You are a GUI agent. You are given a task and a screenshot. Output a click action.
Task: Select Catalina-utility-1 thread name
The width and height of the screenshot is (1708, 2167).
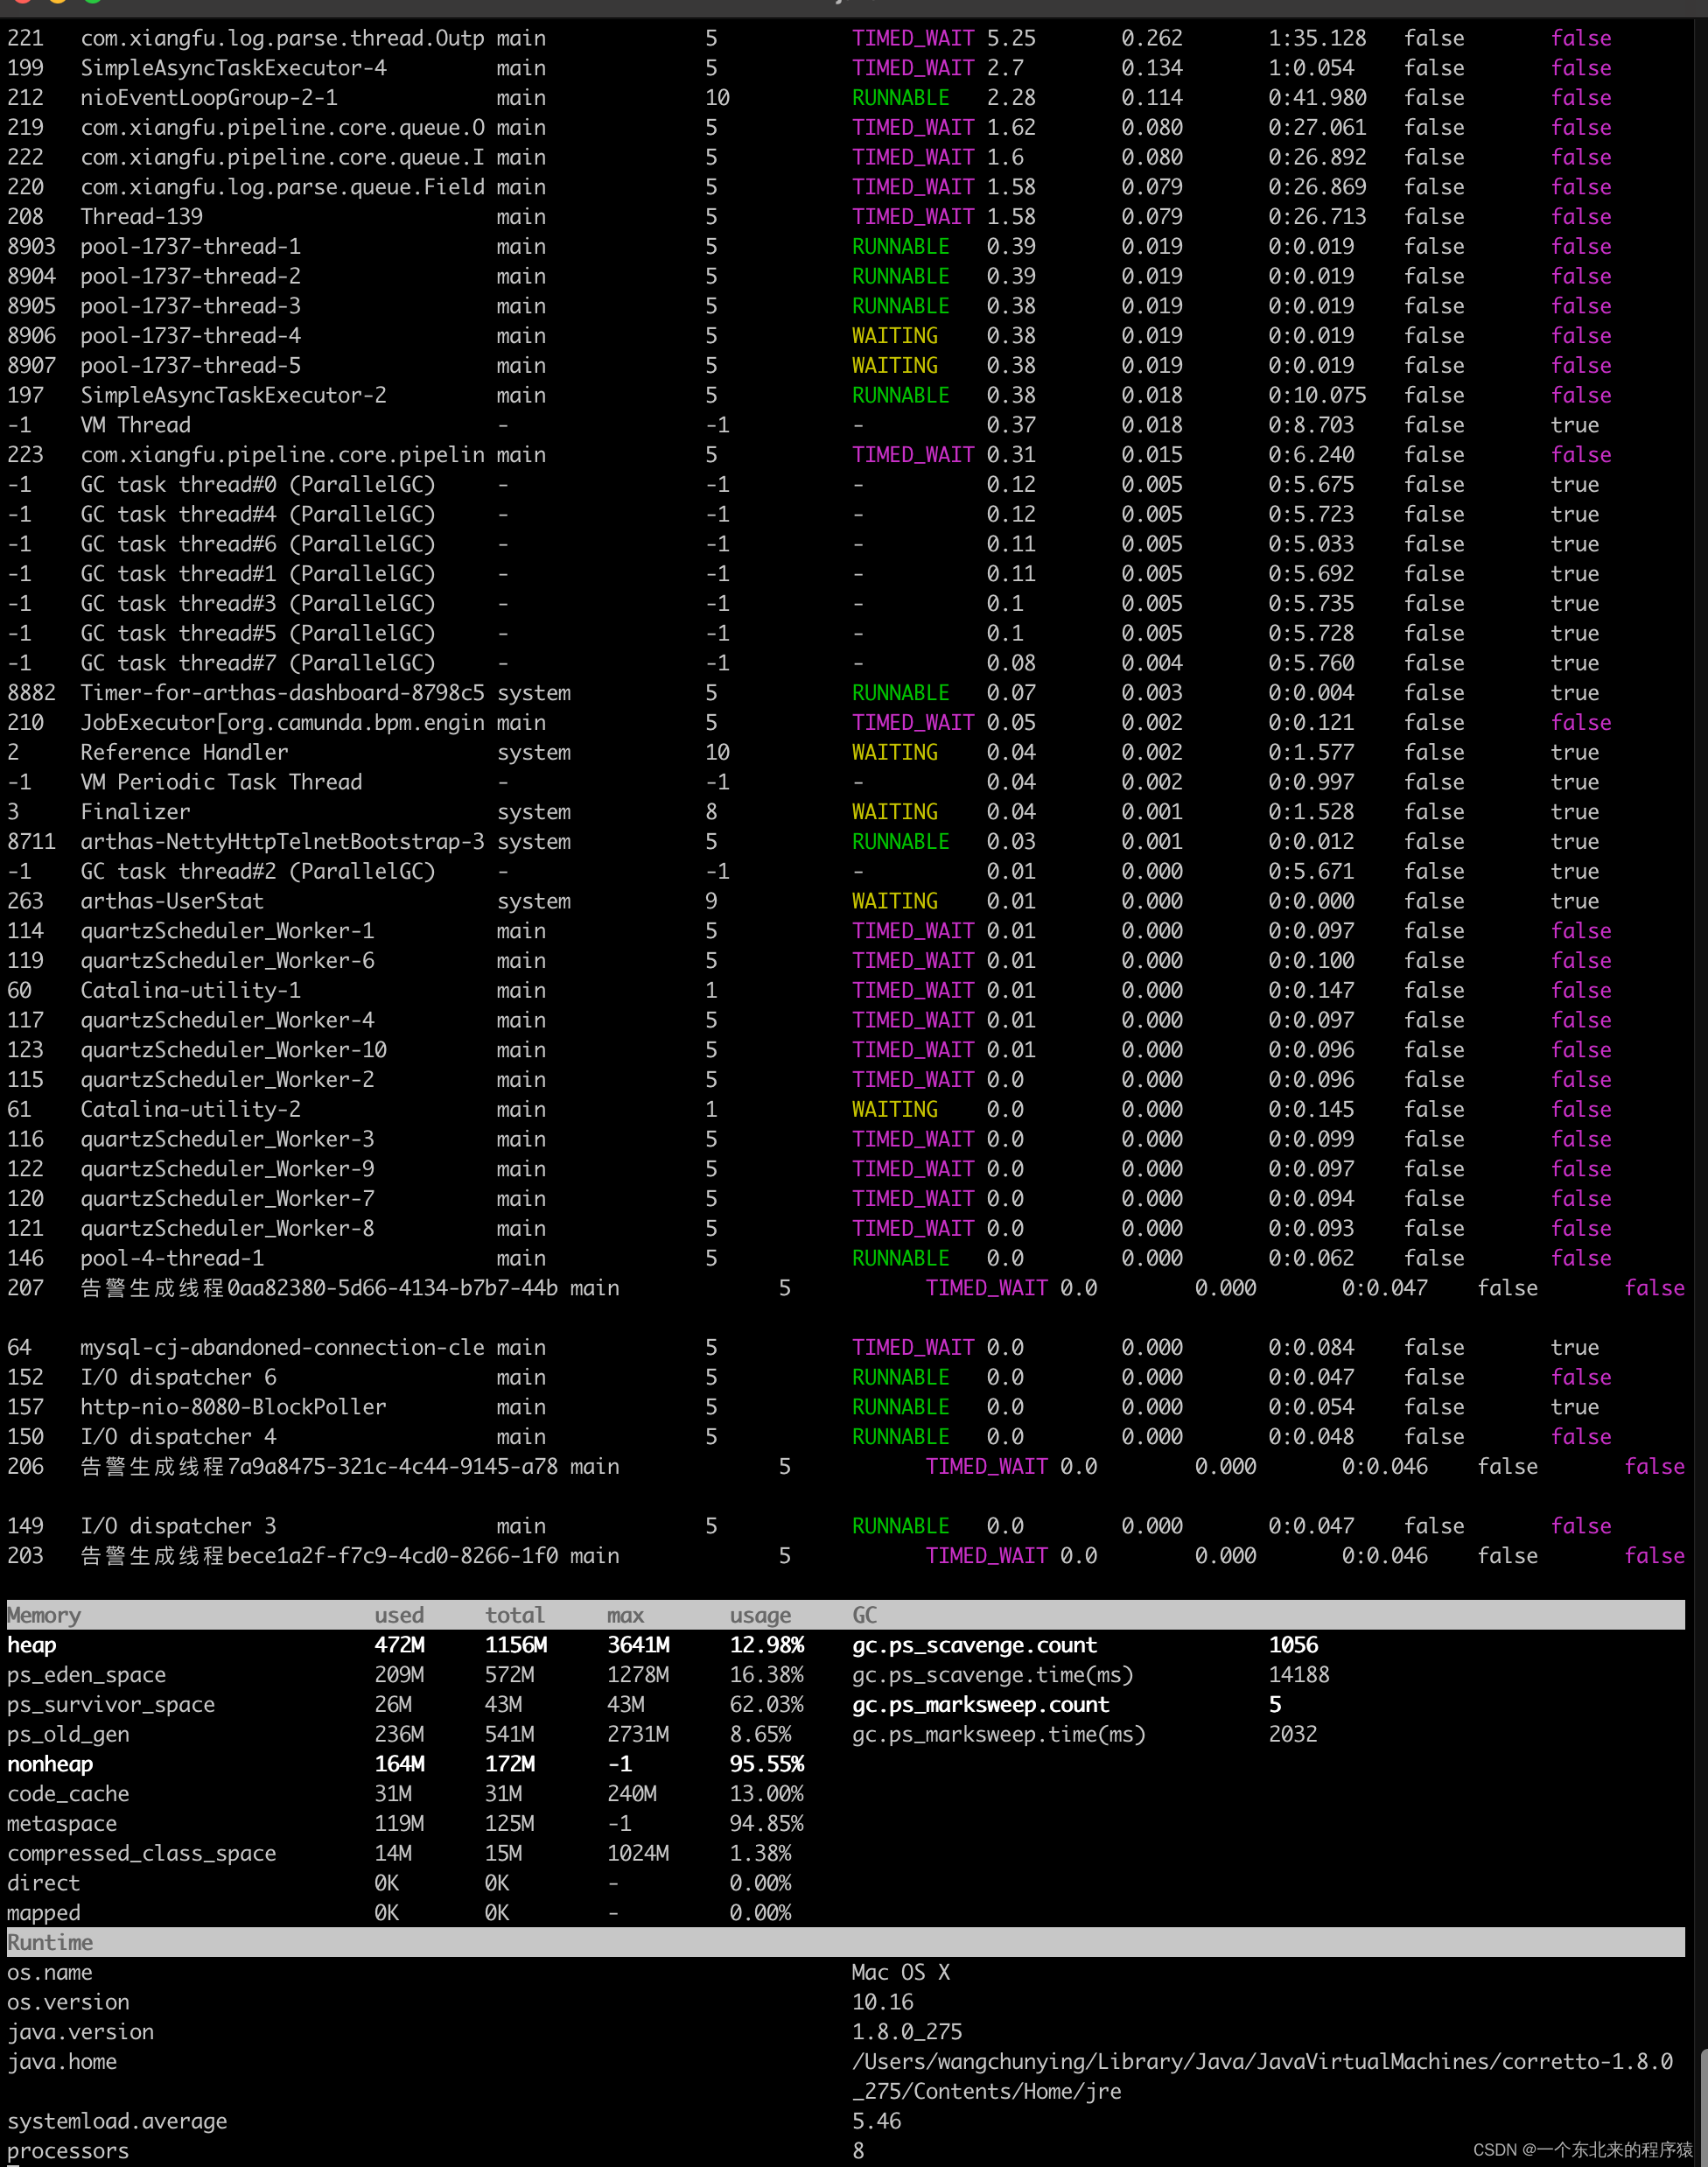tap(190, 991)
